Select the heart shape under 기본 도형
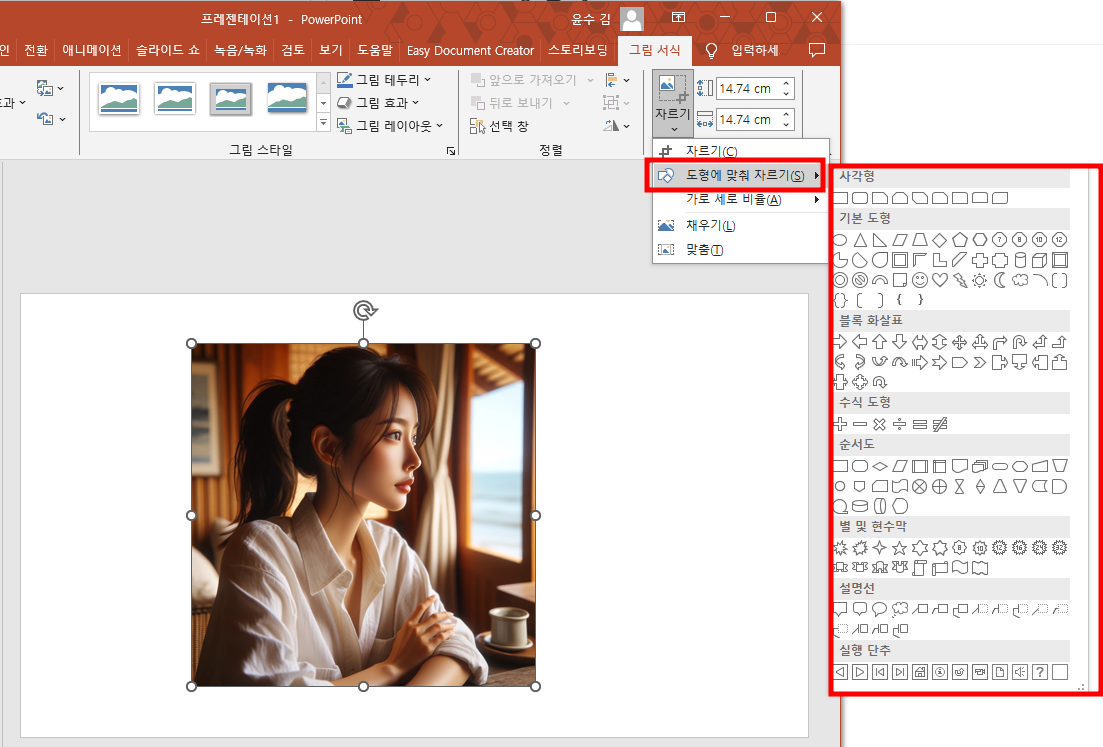 (941, 279)
